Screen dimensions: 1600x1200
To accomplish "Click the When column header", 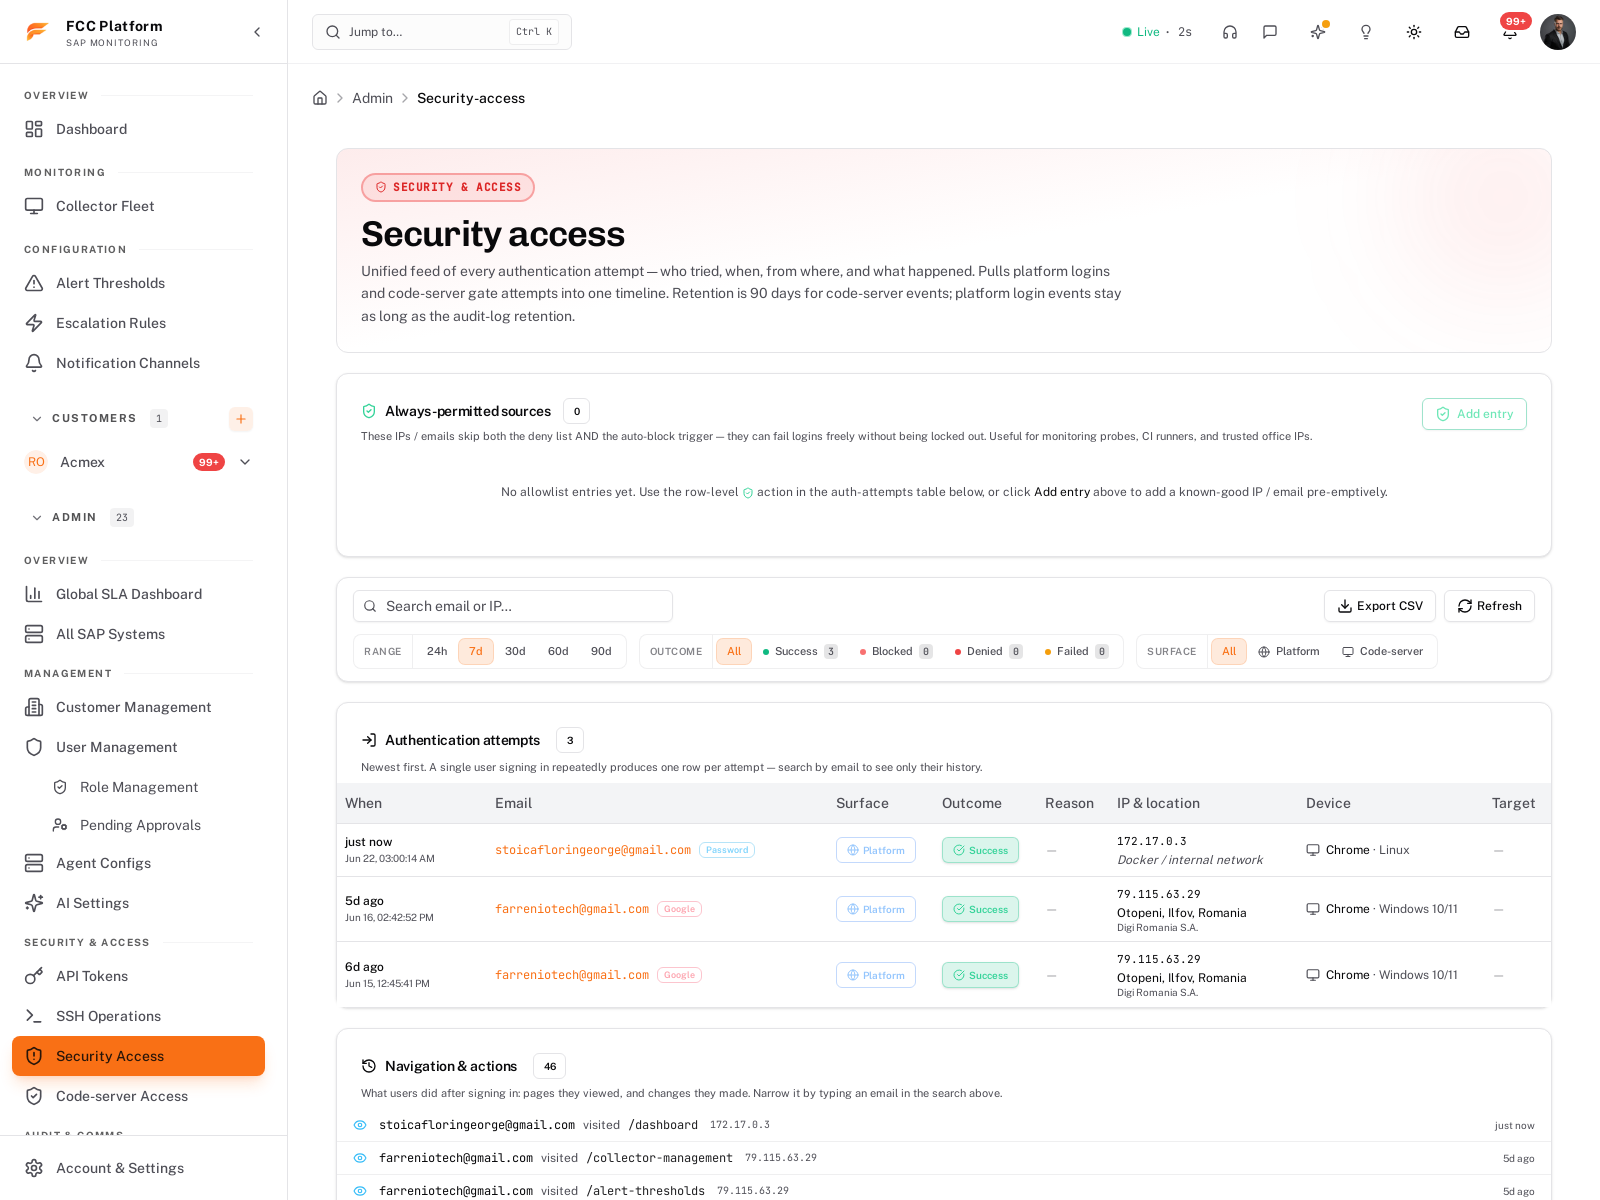I will pos(364,803).
